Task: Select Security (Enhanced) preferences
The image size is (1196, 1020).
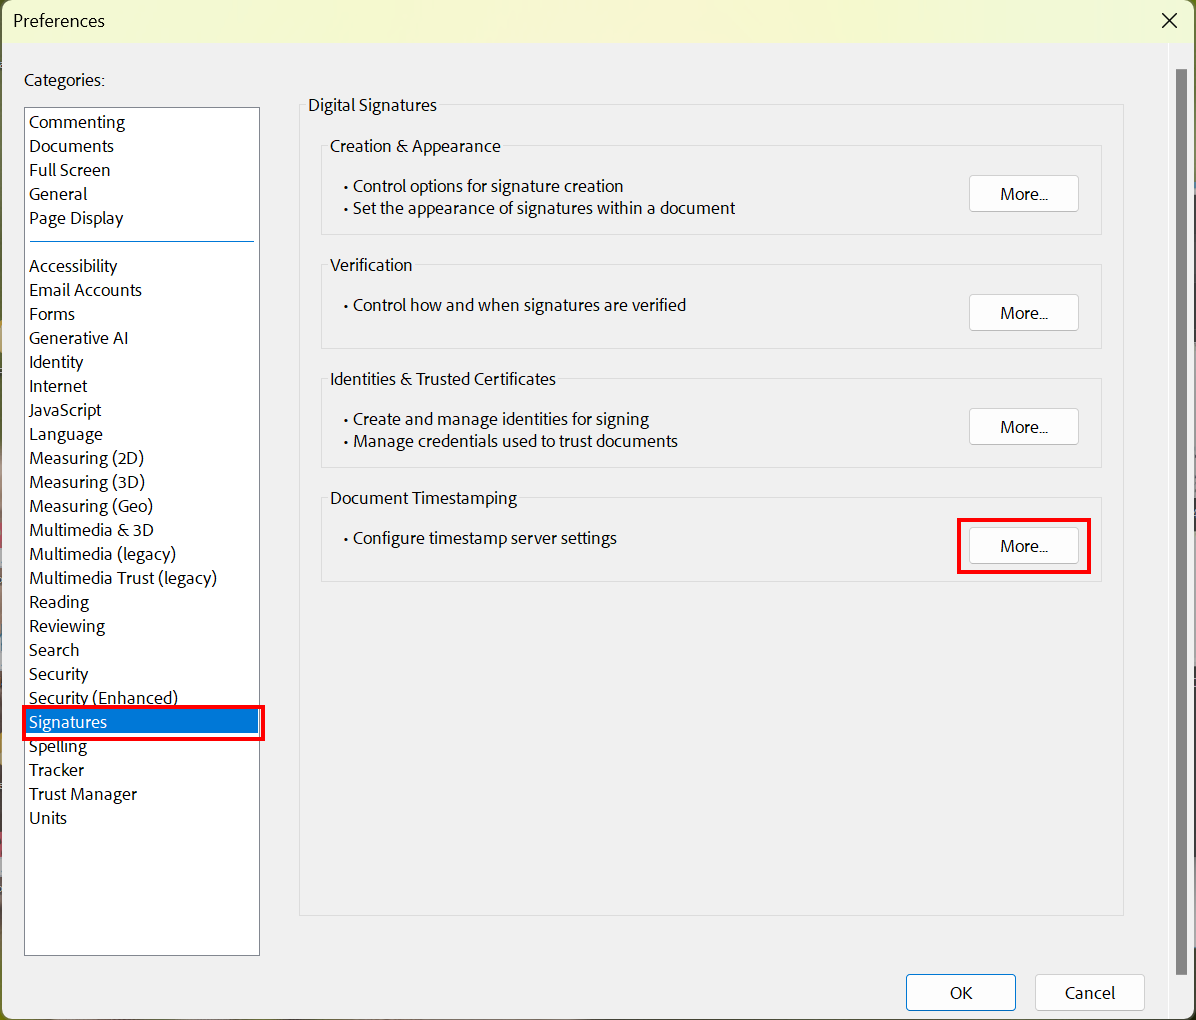Action: point(102,698)
